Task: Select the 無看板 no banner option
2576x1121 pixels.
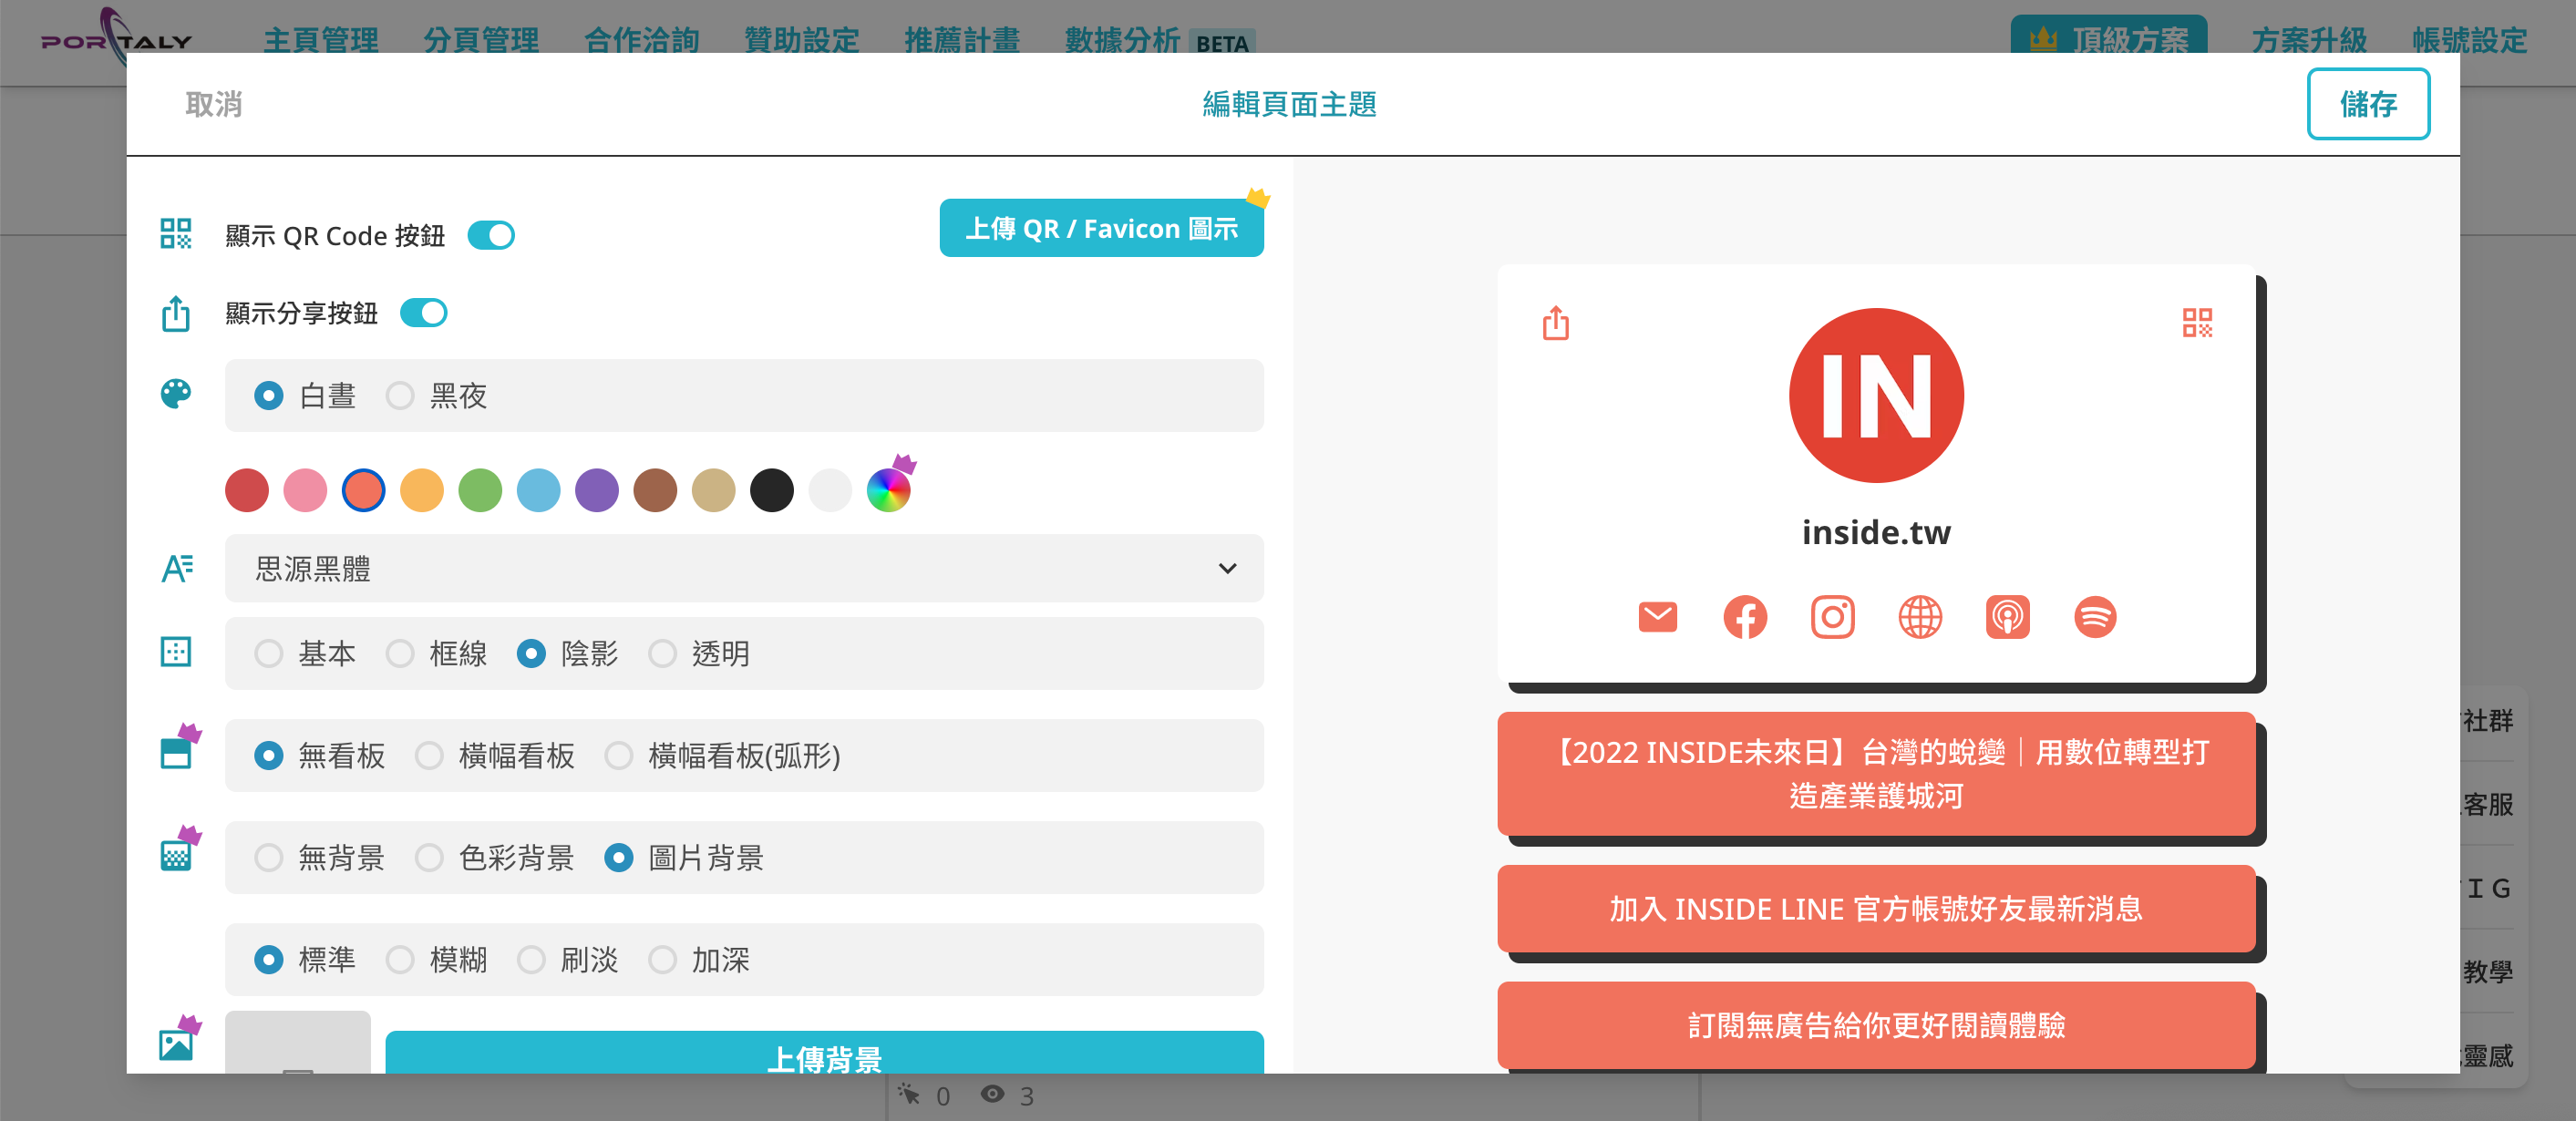Action: click(x=268, y=756)
